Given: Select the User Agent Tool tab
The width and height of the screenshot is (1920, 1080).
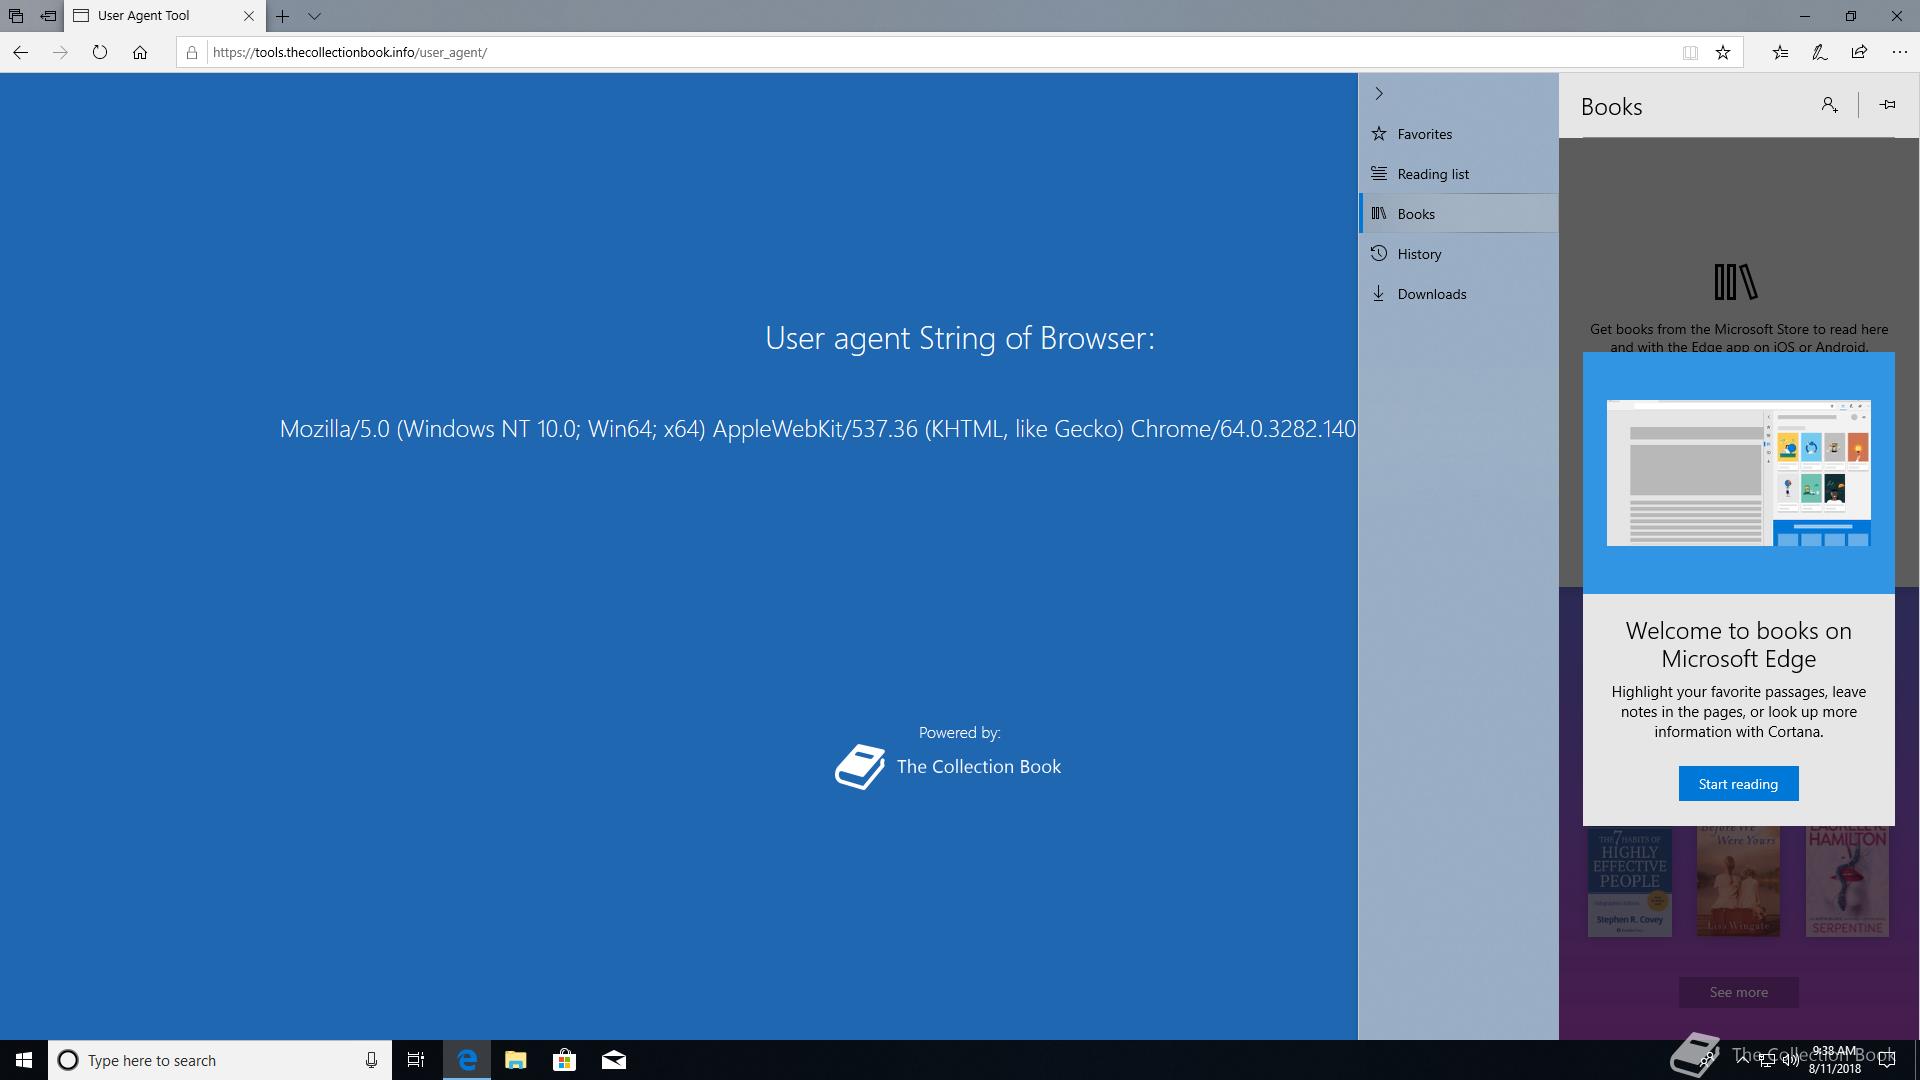Looking at the screenshot, I should click(165, 16).
